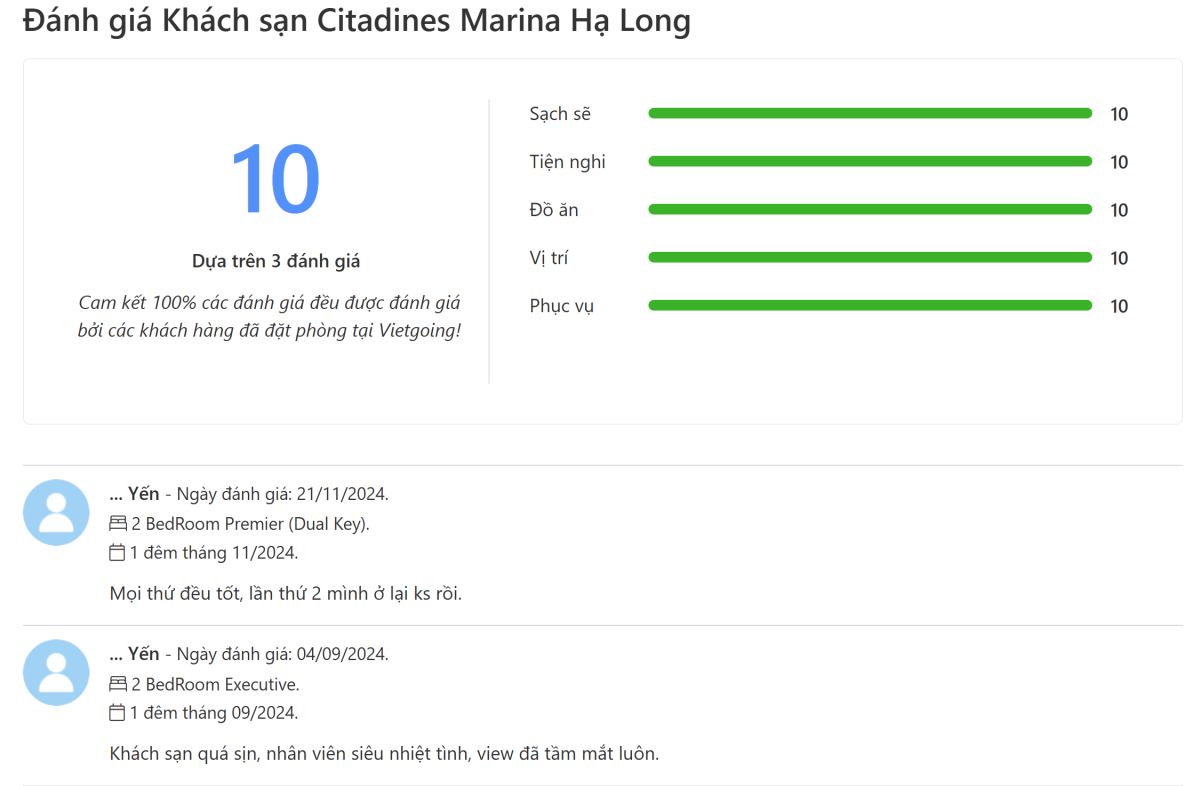Viewport: 1200px width, 786px height.
Task: Click the Sạch sẽ rating bar
Action: 870,114
